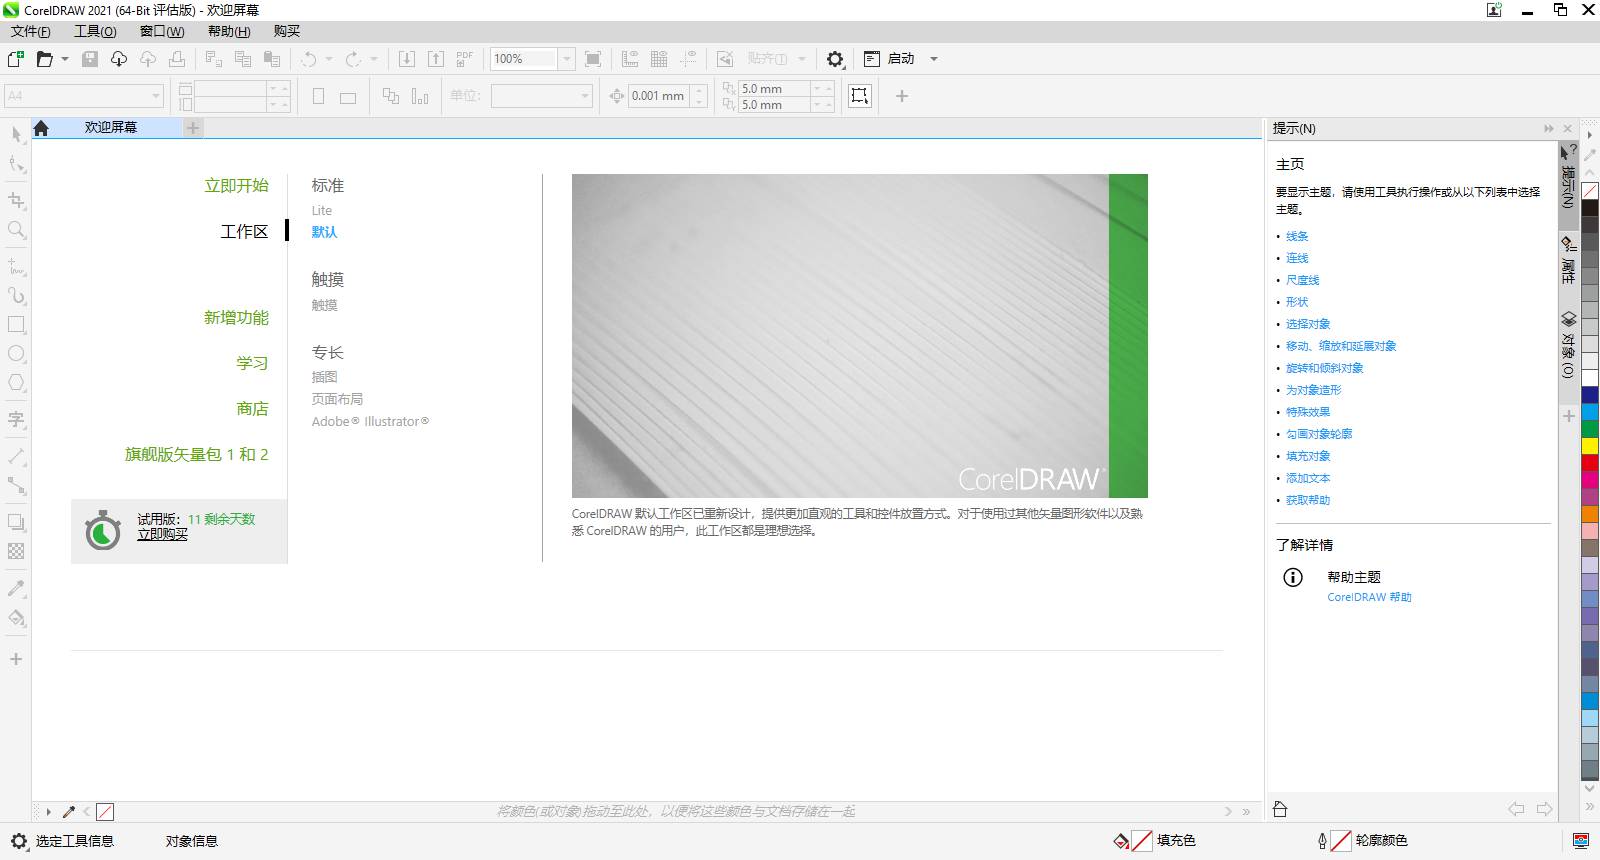
Task: Click the New document icon
Action: click(16, 59)
